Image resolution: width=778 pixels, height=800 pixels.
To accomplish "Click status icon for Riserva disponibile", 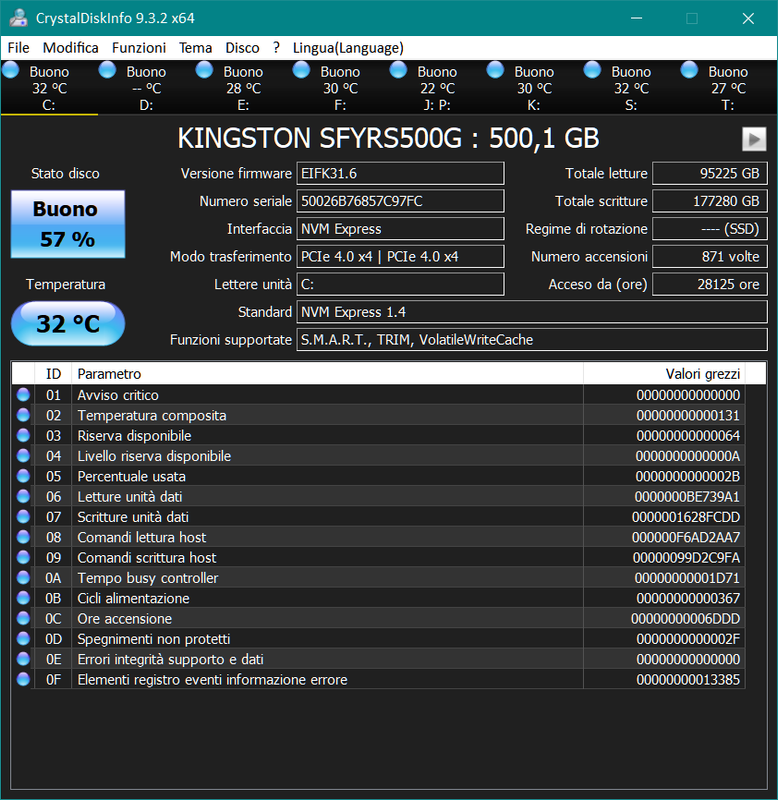I will tap(23, 436).
